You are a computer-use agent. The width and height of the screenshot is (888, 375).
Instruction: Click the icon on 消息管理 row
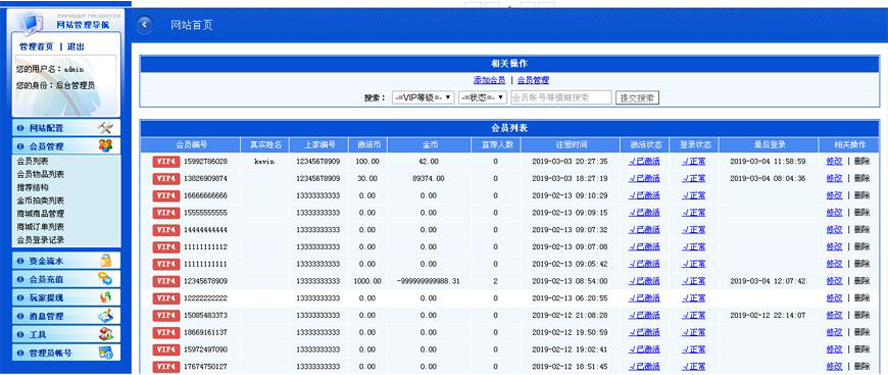point(106,316)
